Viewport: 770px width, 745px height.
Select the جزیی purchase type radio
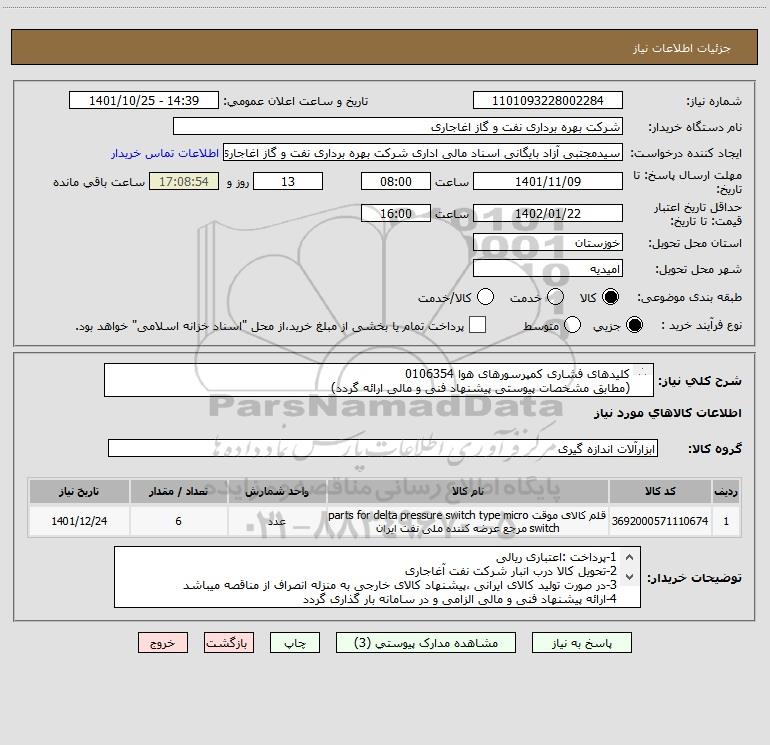tap(634, 325)
